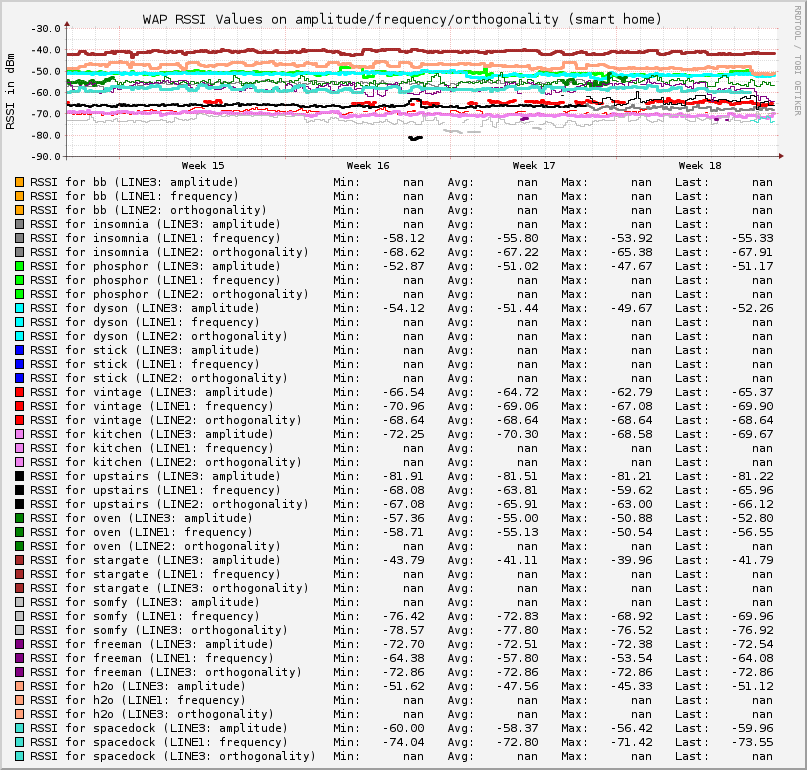Click insomnia orthogonality Avg value -67.22

pos(517,252)
